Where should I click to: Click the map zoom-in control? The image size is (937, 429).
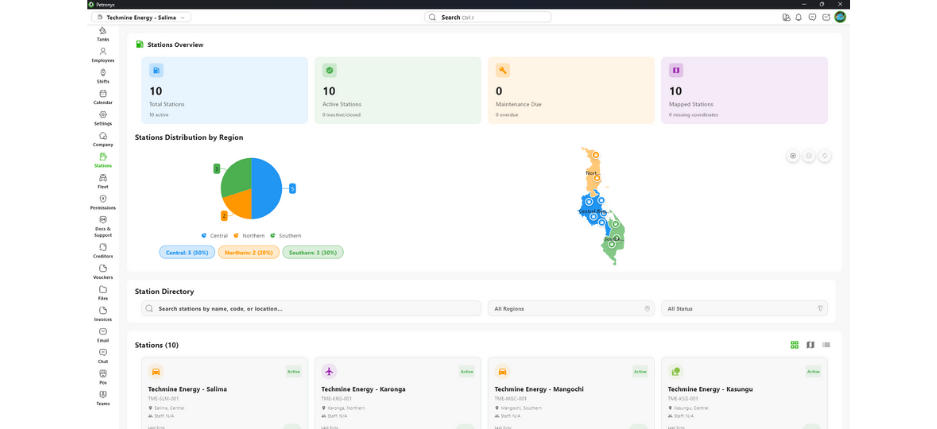793,156
